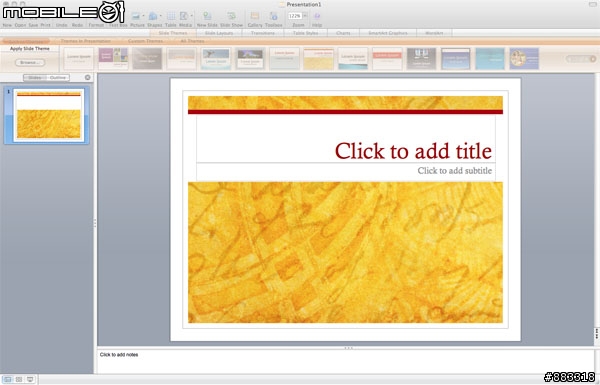The height and width of the screenshot is (385, 600).
Task: Open the Shapes dropdown arrow
Action: pyautogui.click(x=161, y=16)
